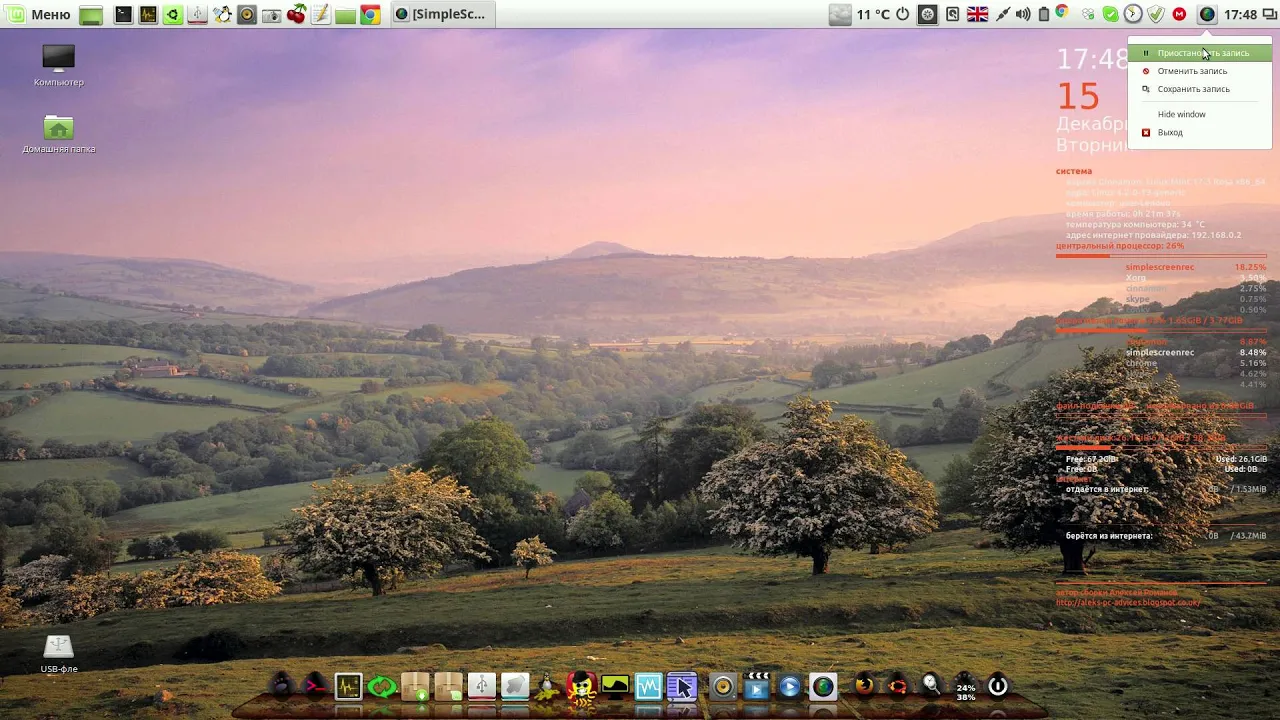
Task: Launch the camera screenshot tool in top panel
Action: point(271,15)
